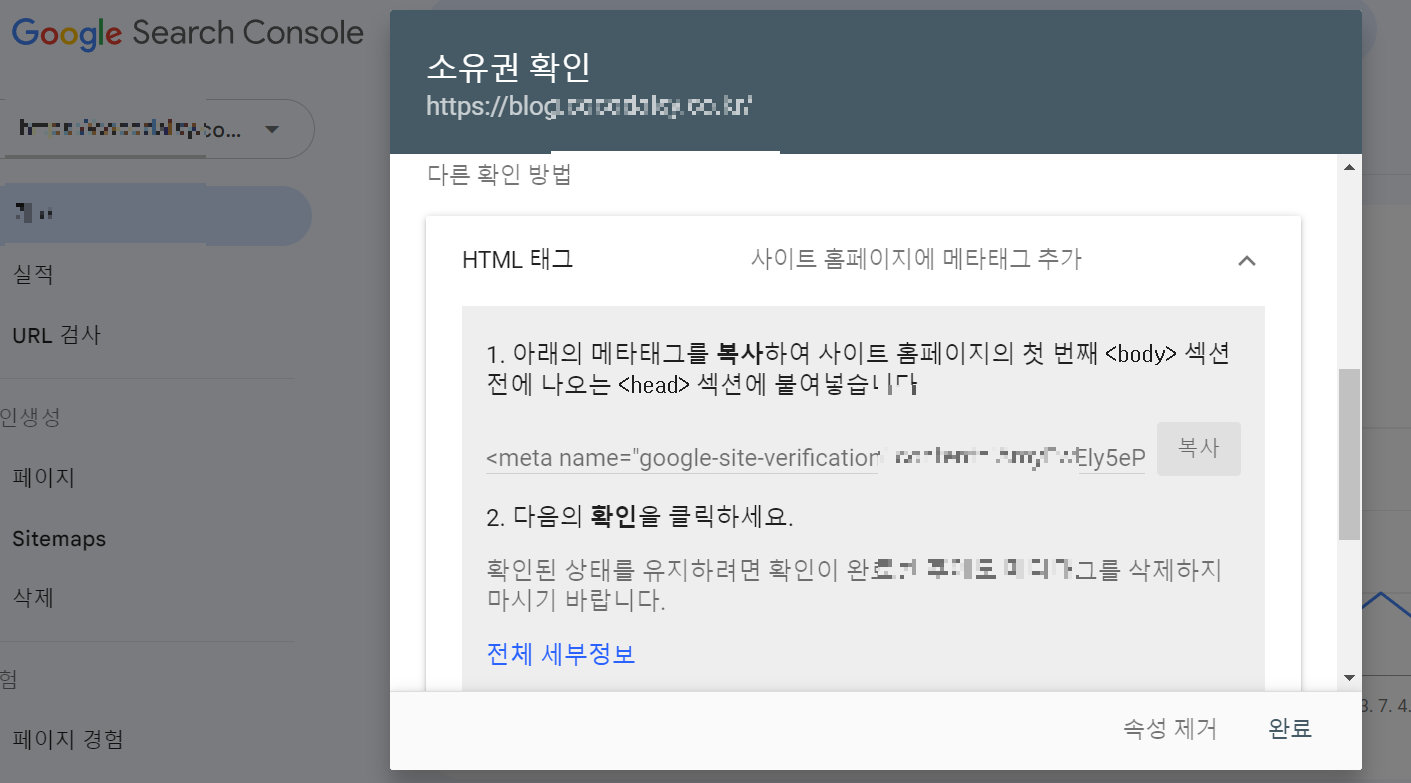Click the 속성 제거 button
Image resolution: width=1411 pixels, height=783 pixels.
pos(1170,729)
